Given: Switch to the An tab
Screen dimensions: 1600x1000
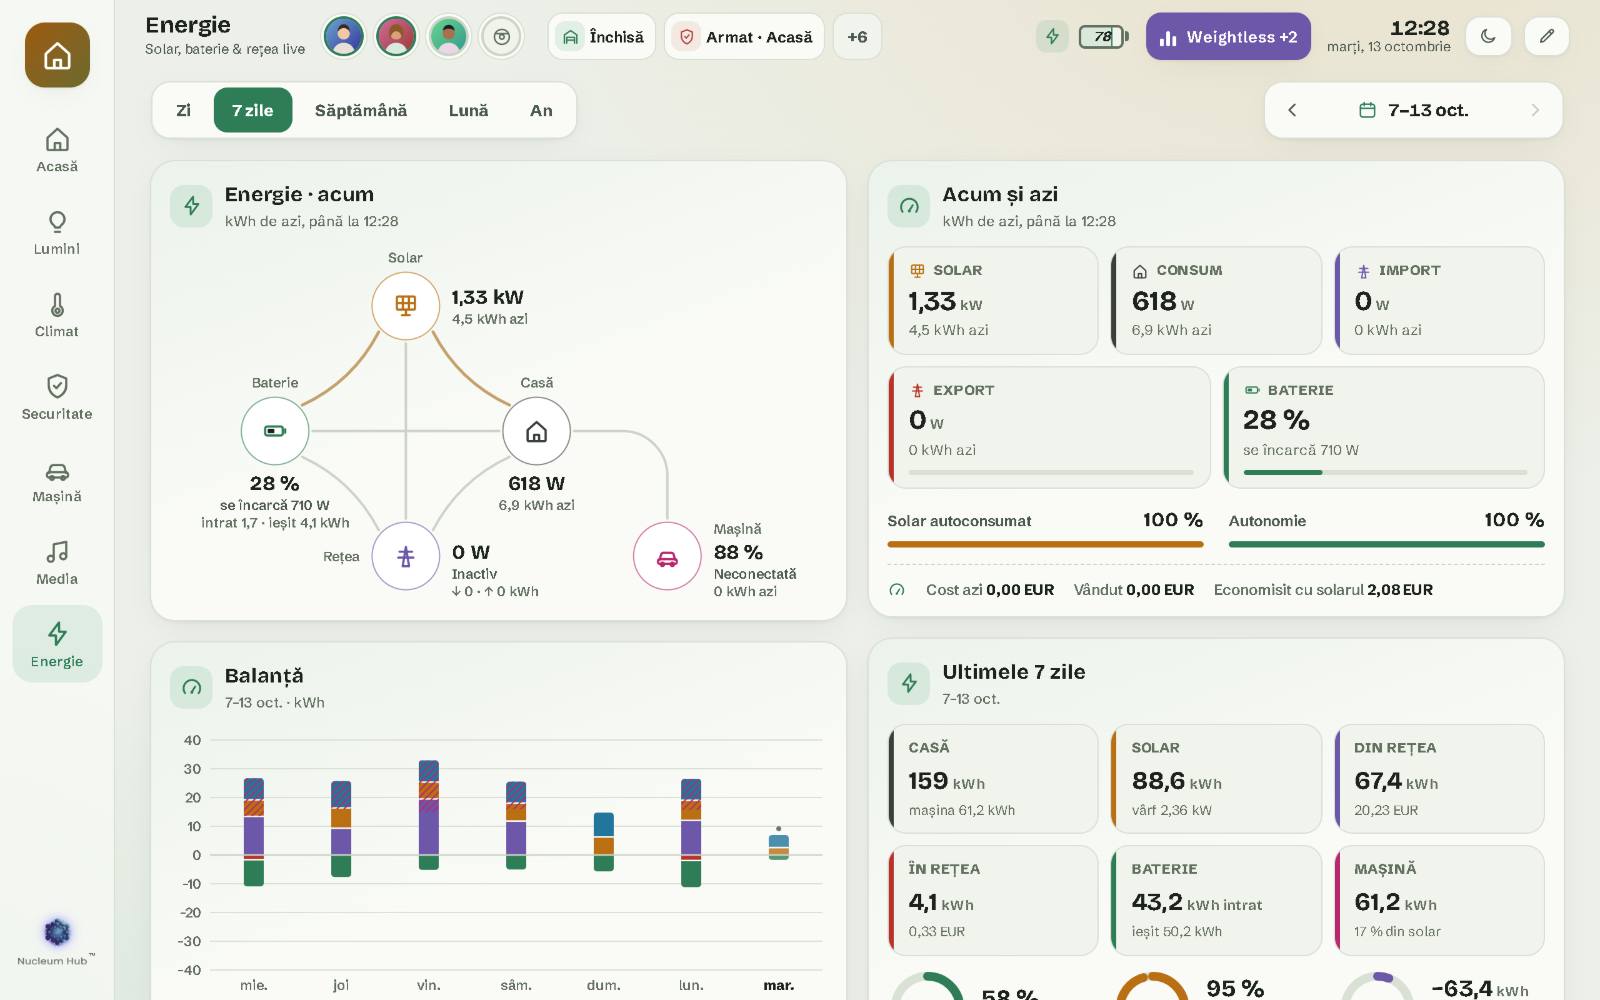Looking at the screenshot, I should 541,110.
